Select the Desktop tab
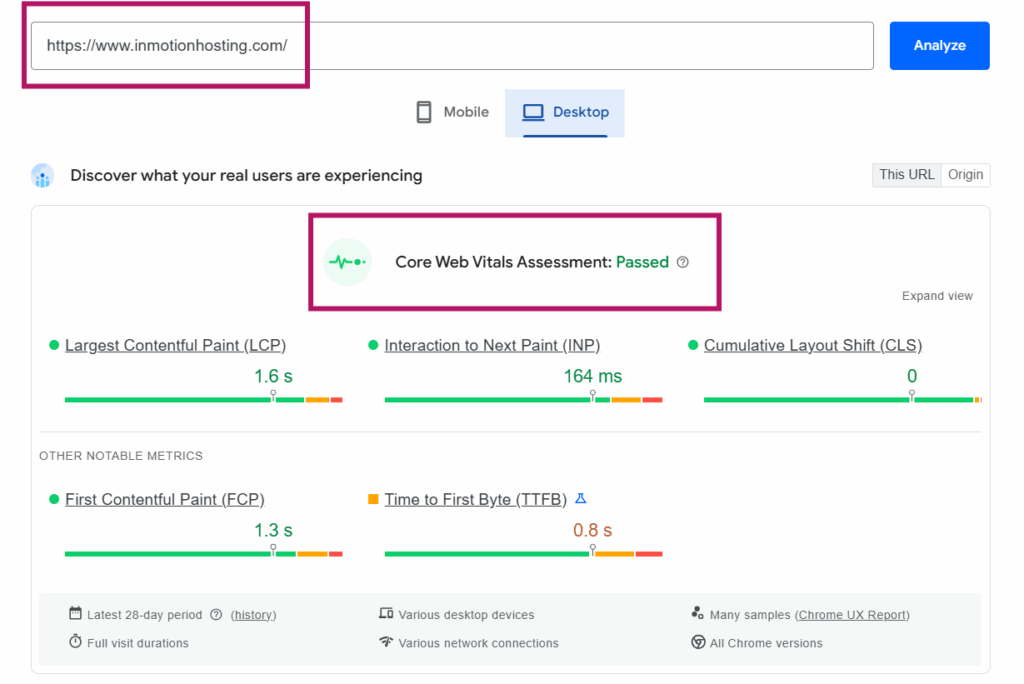1024x684 pixels. point(565,112)
